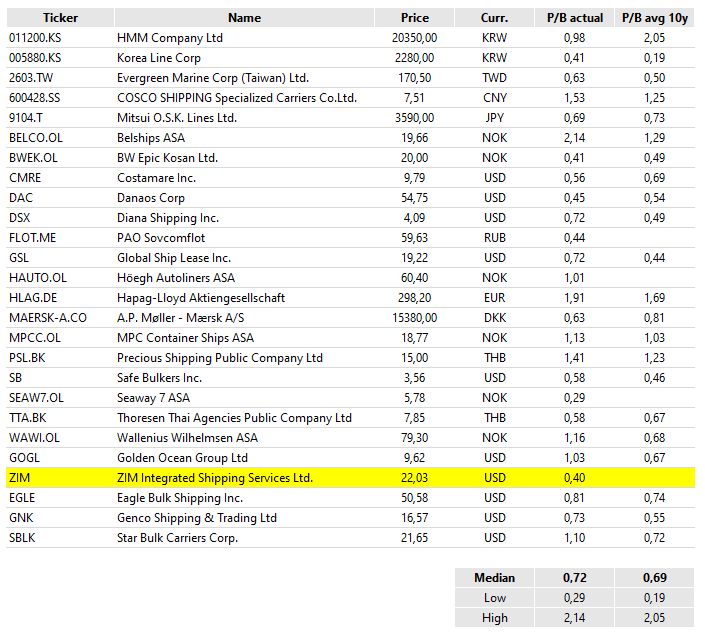Screen dimensions: 705x644
Task: Select the CNY currency cell
Action: click(x=495, y=98)
